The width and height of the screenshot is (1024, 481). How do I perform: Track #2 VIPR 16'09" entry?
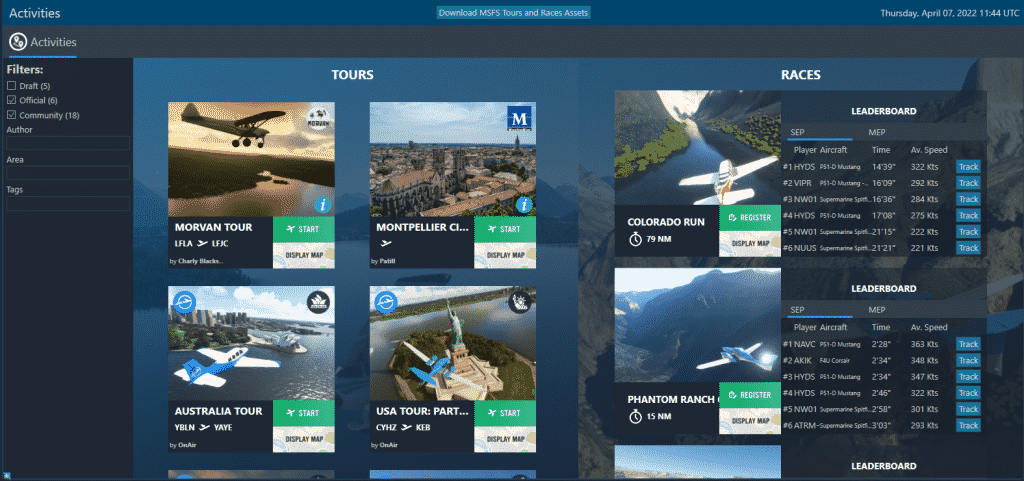click(968, 183)
